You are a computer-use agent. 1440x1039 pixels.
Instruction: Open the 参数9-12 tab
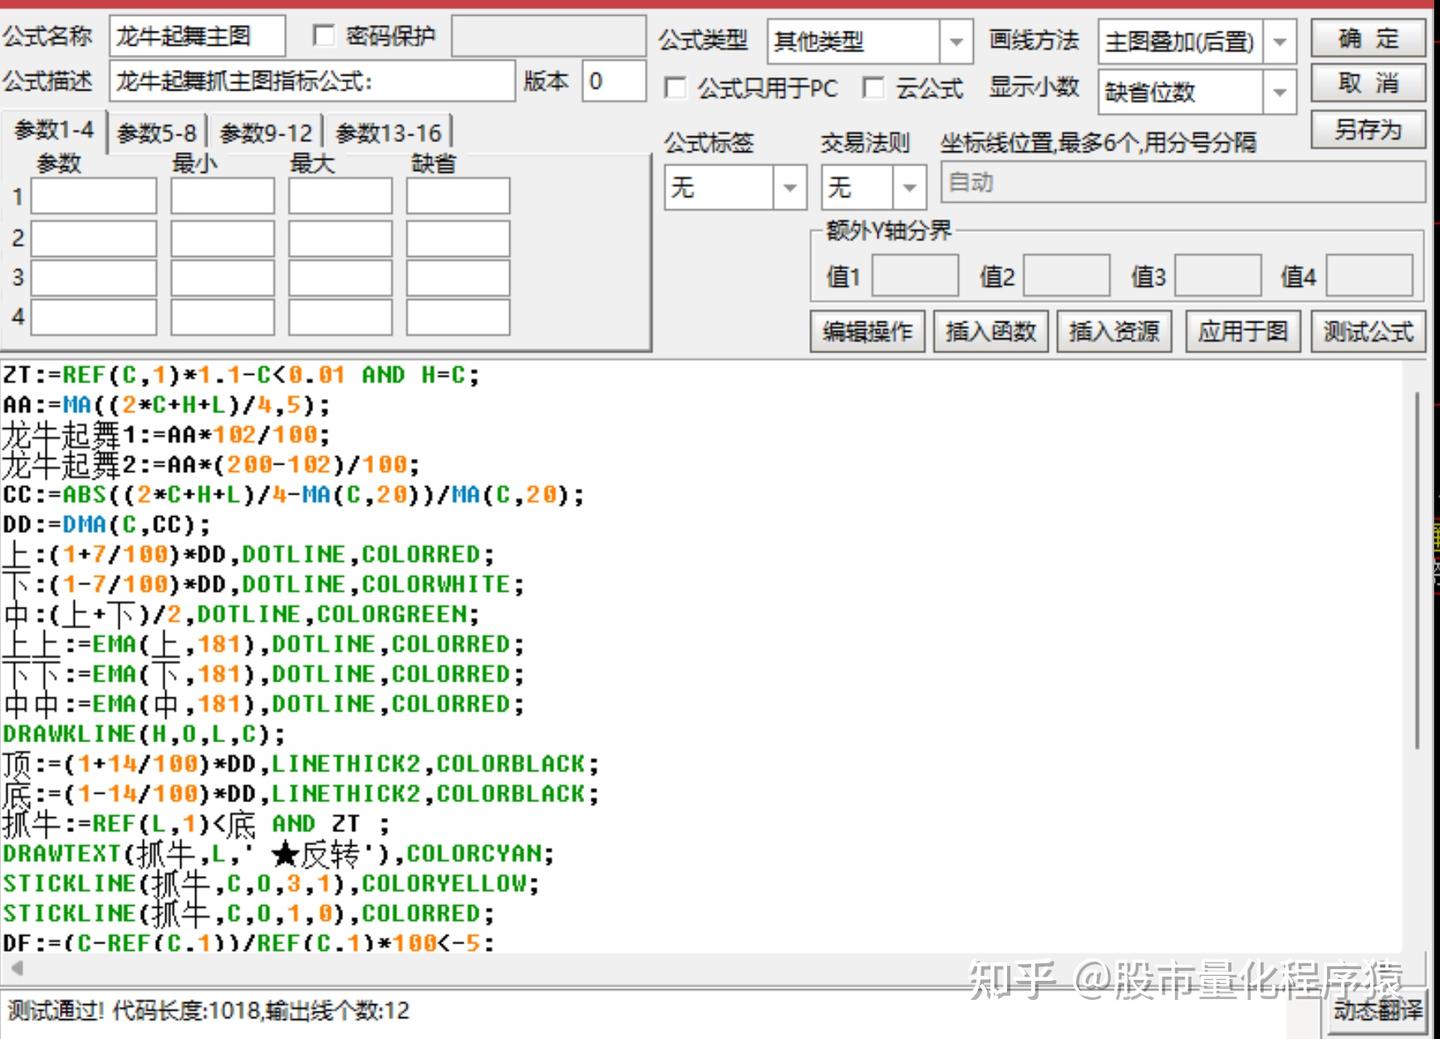(266, 133)
